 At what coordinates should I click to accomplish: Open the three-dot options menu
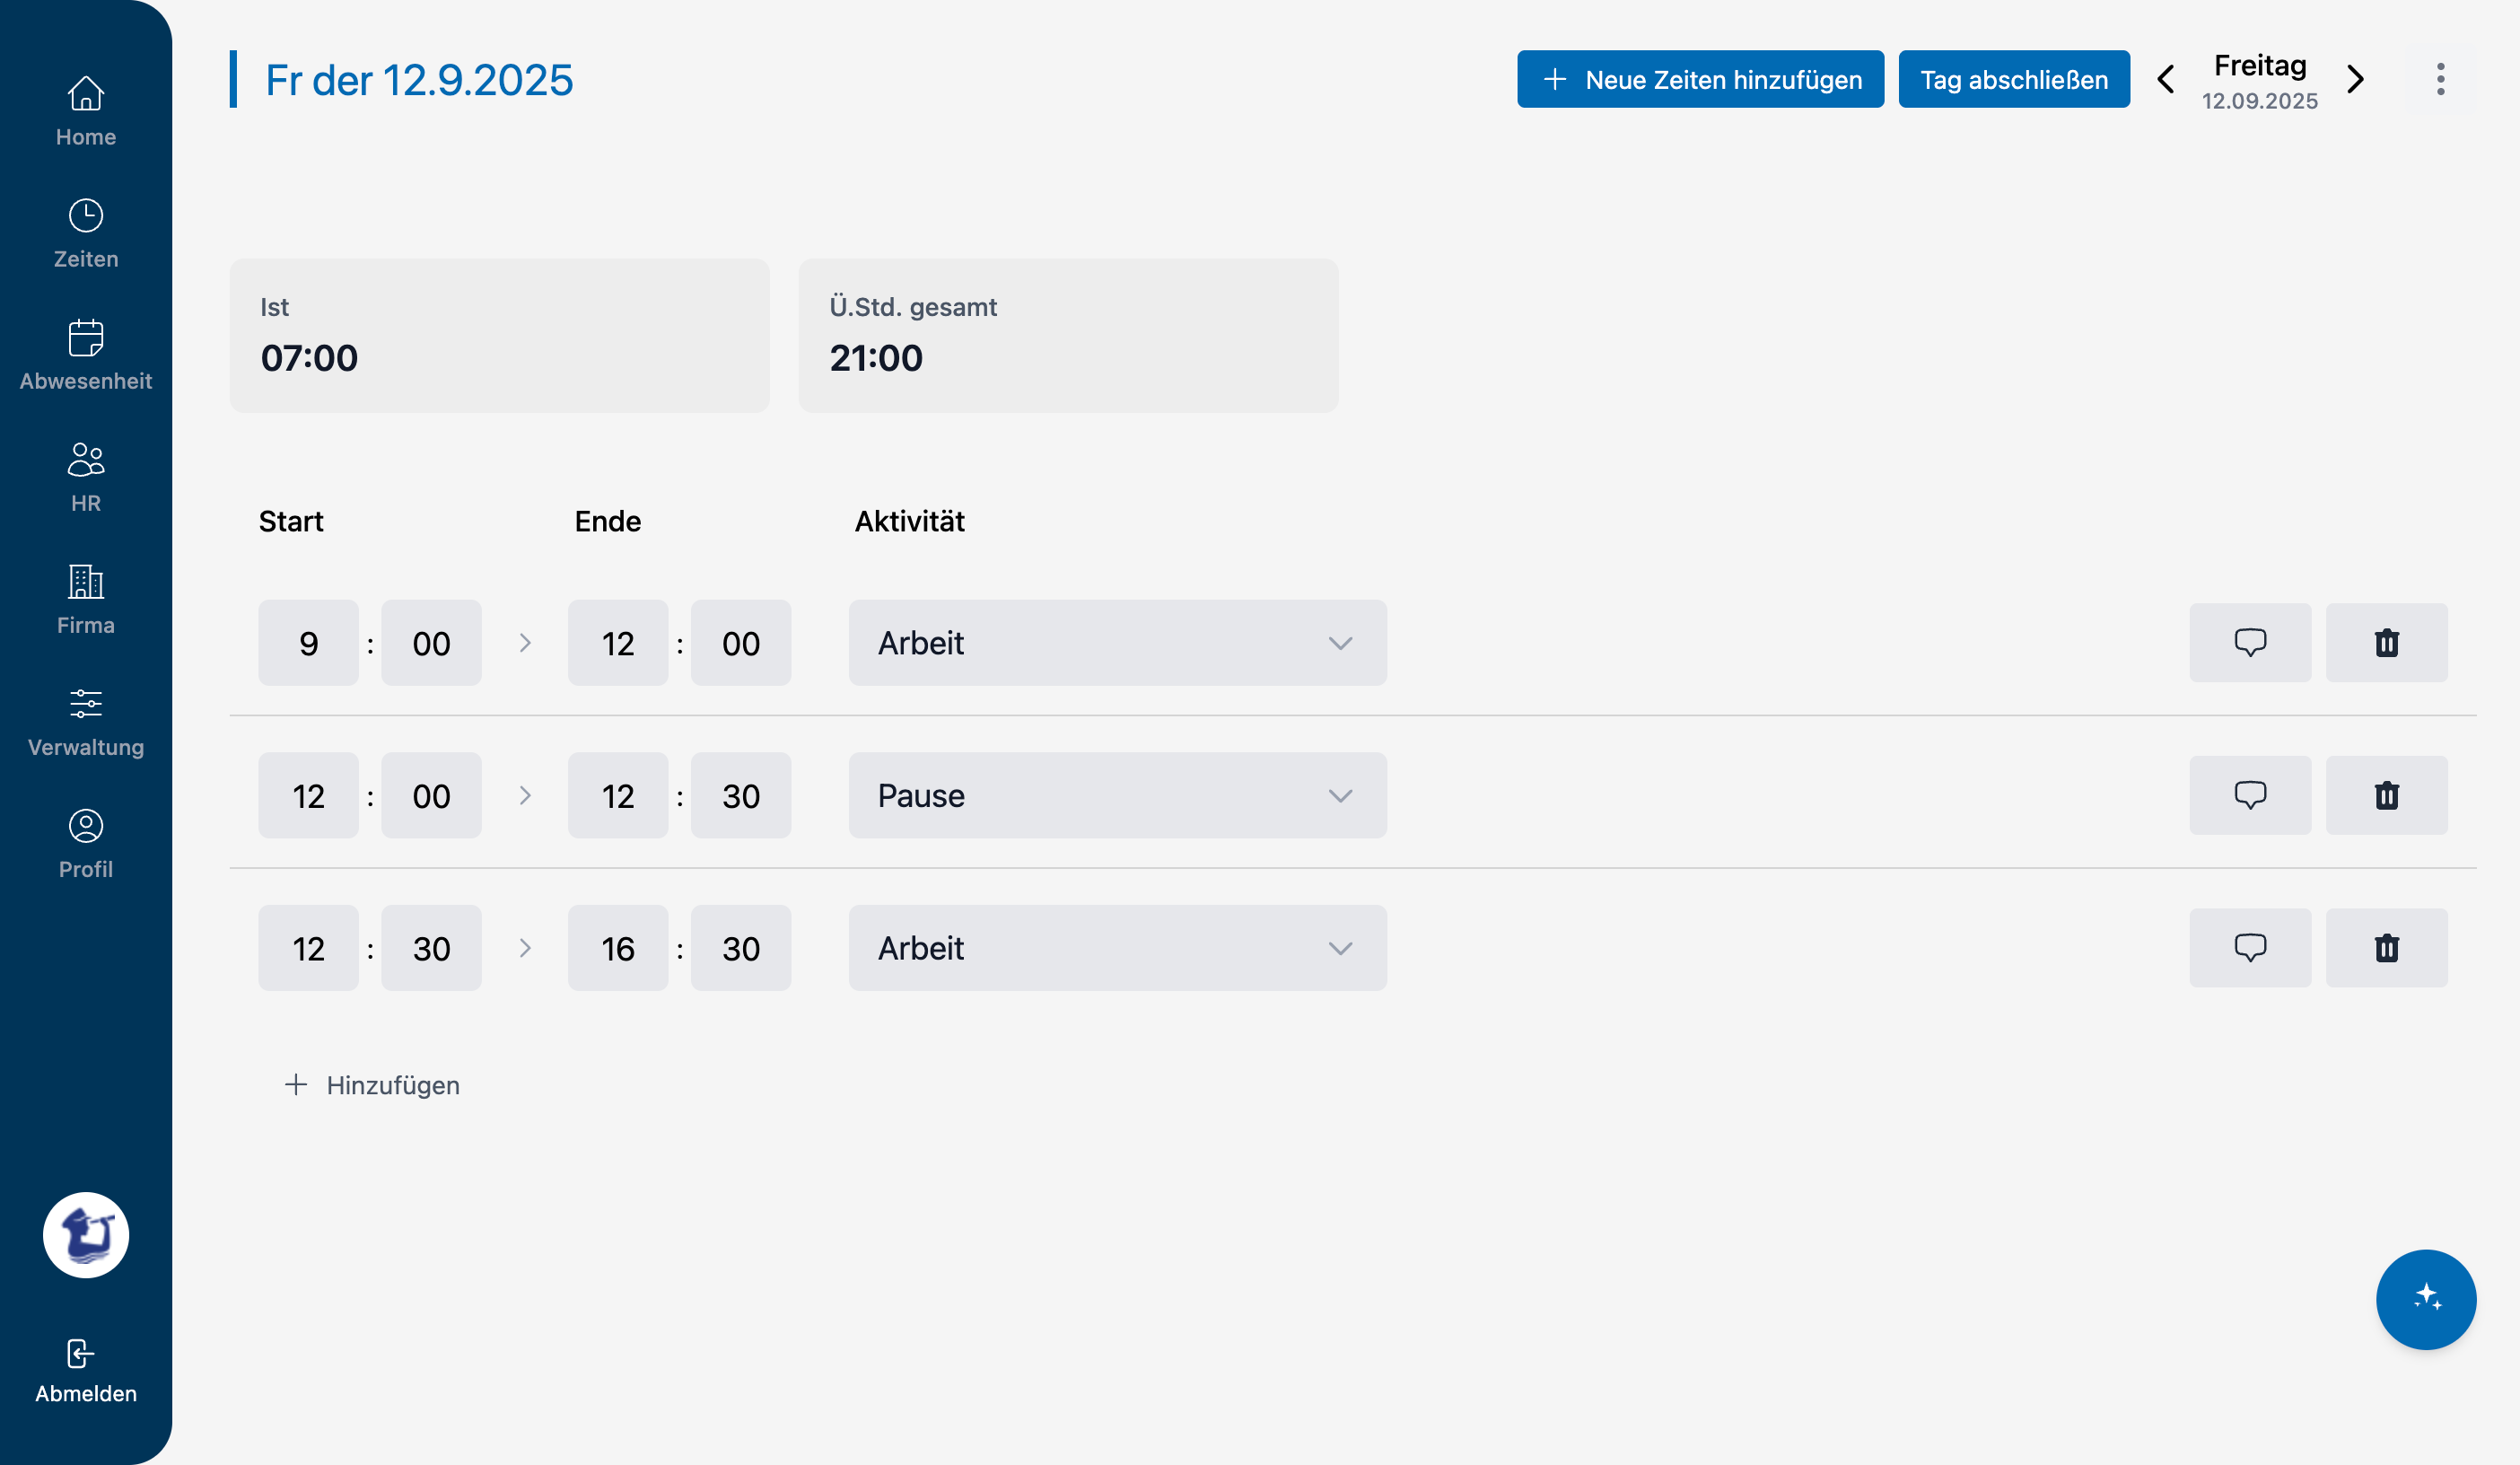(2439, 79)
